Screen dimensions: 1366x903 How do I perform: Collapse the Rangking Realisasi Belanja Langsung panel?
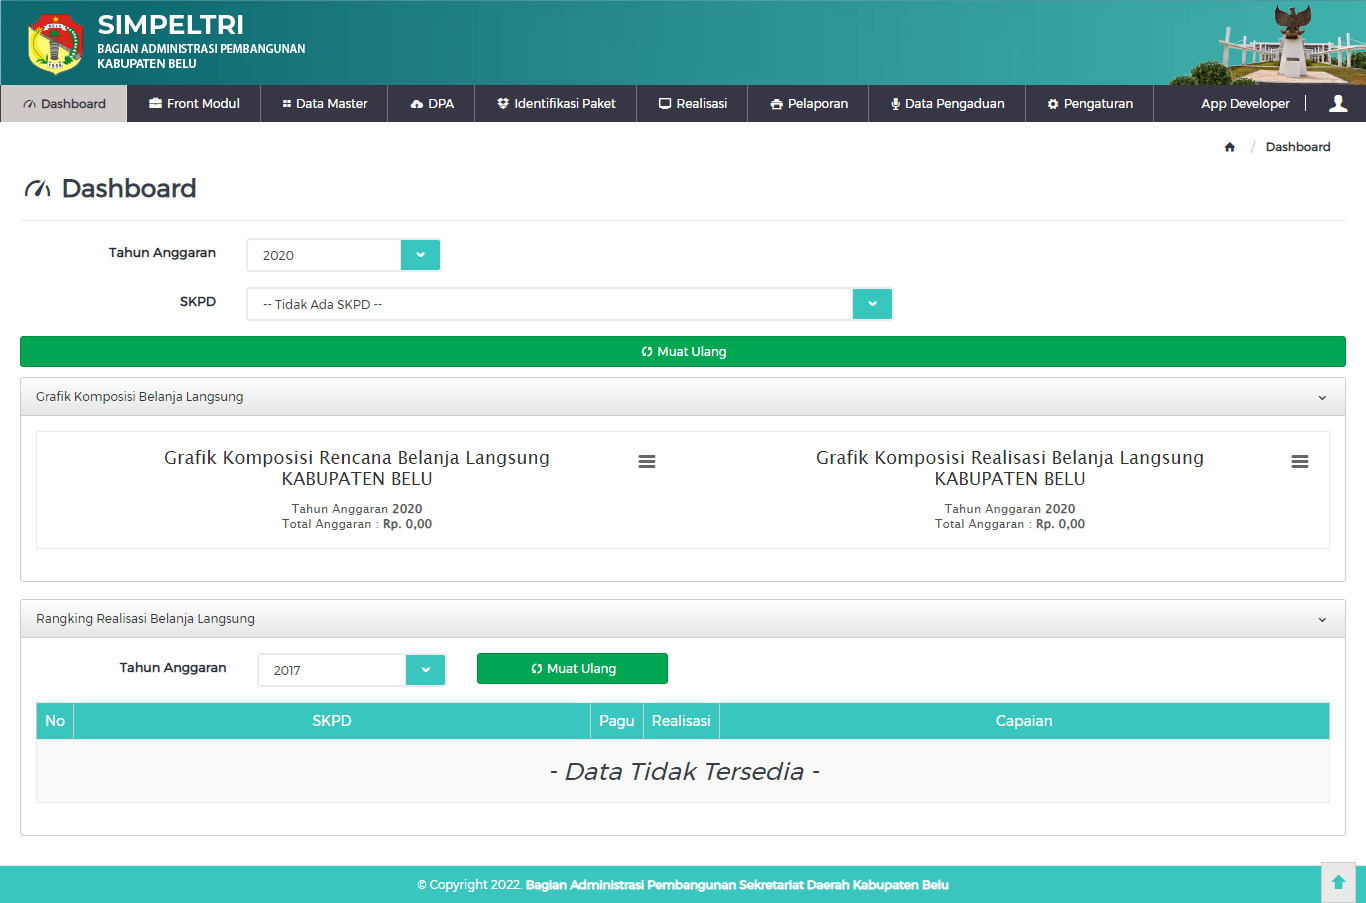click(1322, 620)
